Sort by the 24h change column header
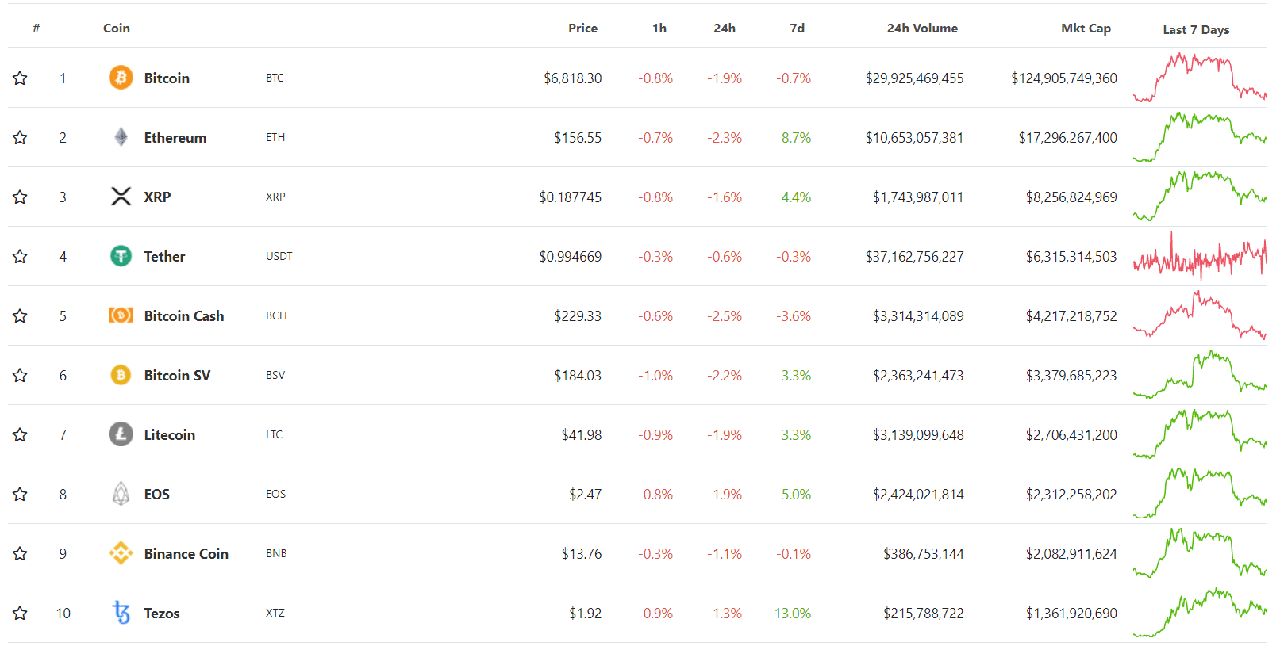1280x646 pixels. coord(725,28)
